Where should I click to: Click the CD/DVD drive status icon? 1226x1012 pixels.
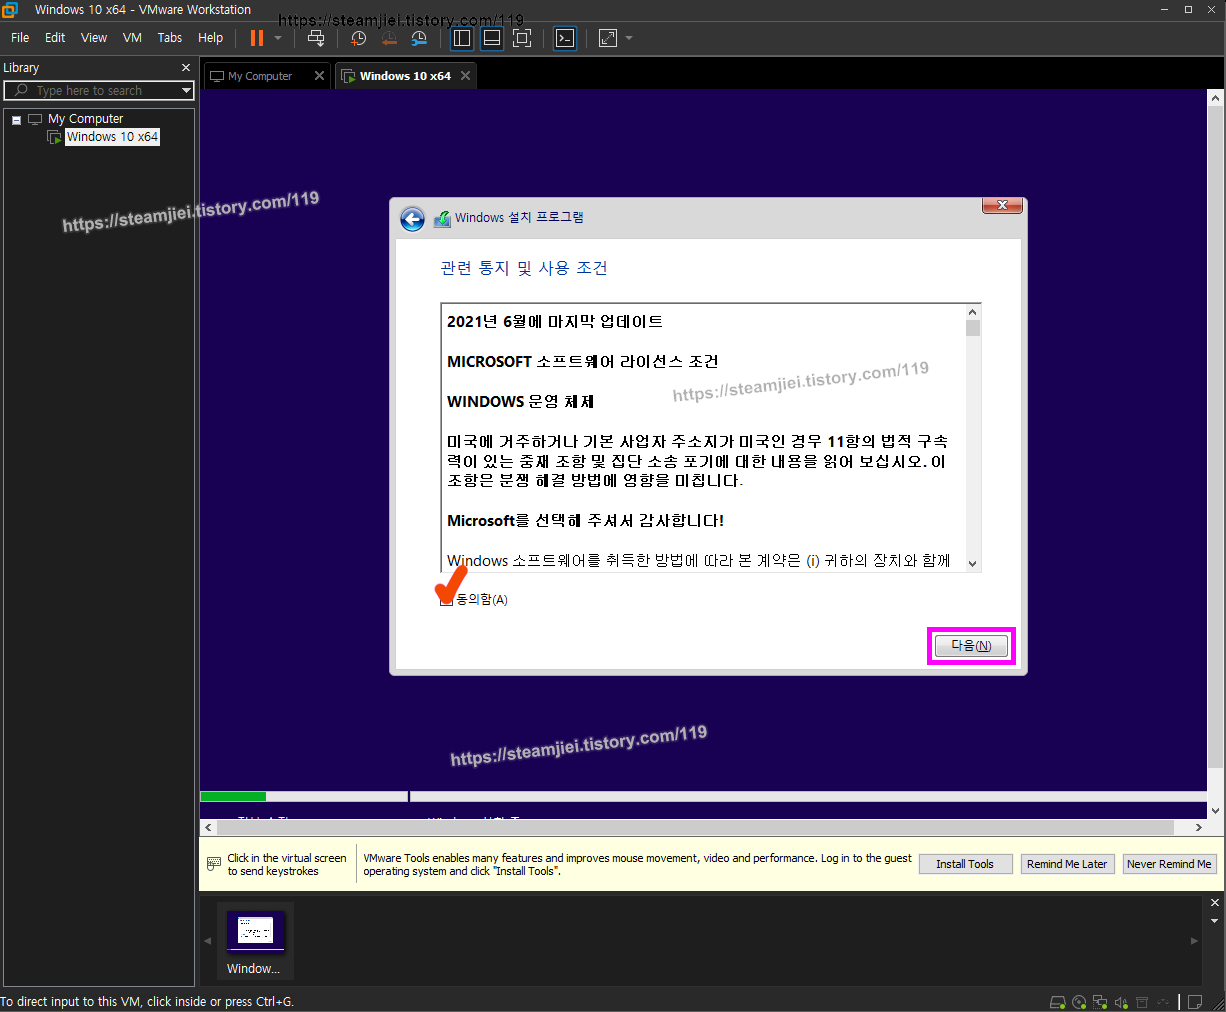[1079, 1002]
